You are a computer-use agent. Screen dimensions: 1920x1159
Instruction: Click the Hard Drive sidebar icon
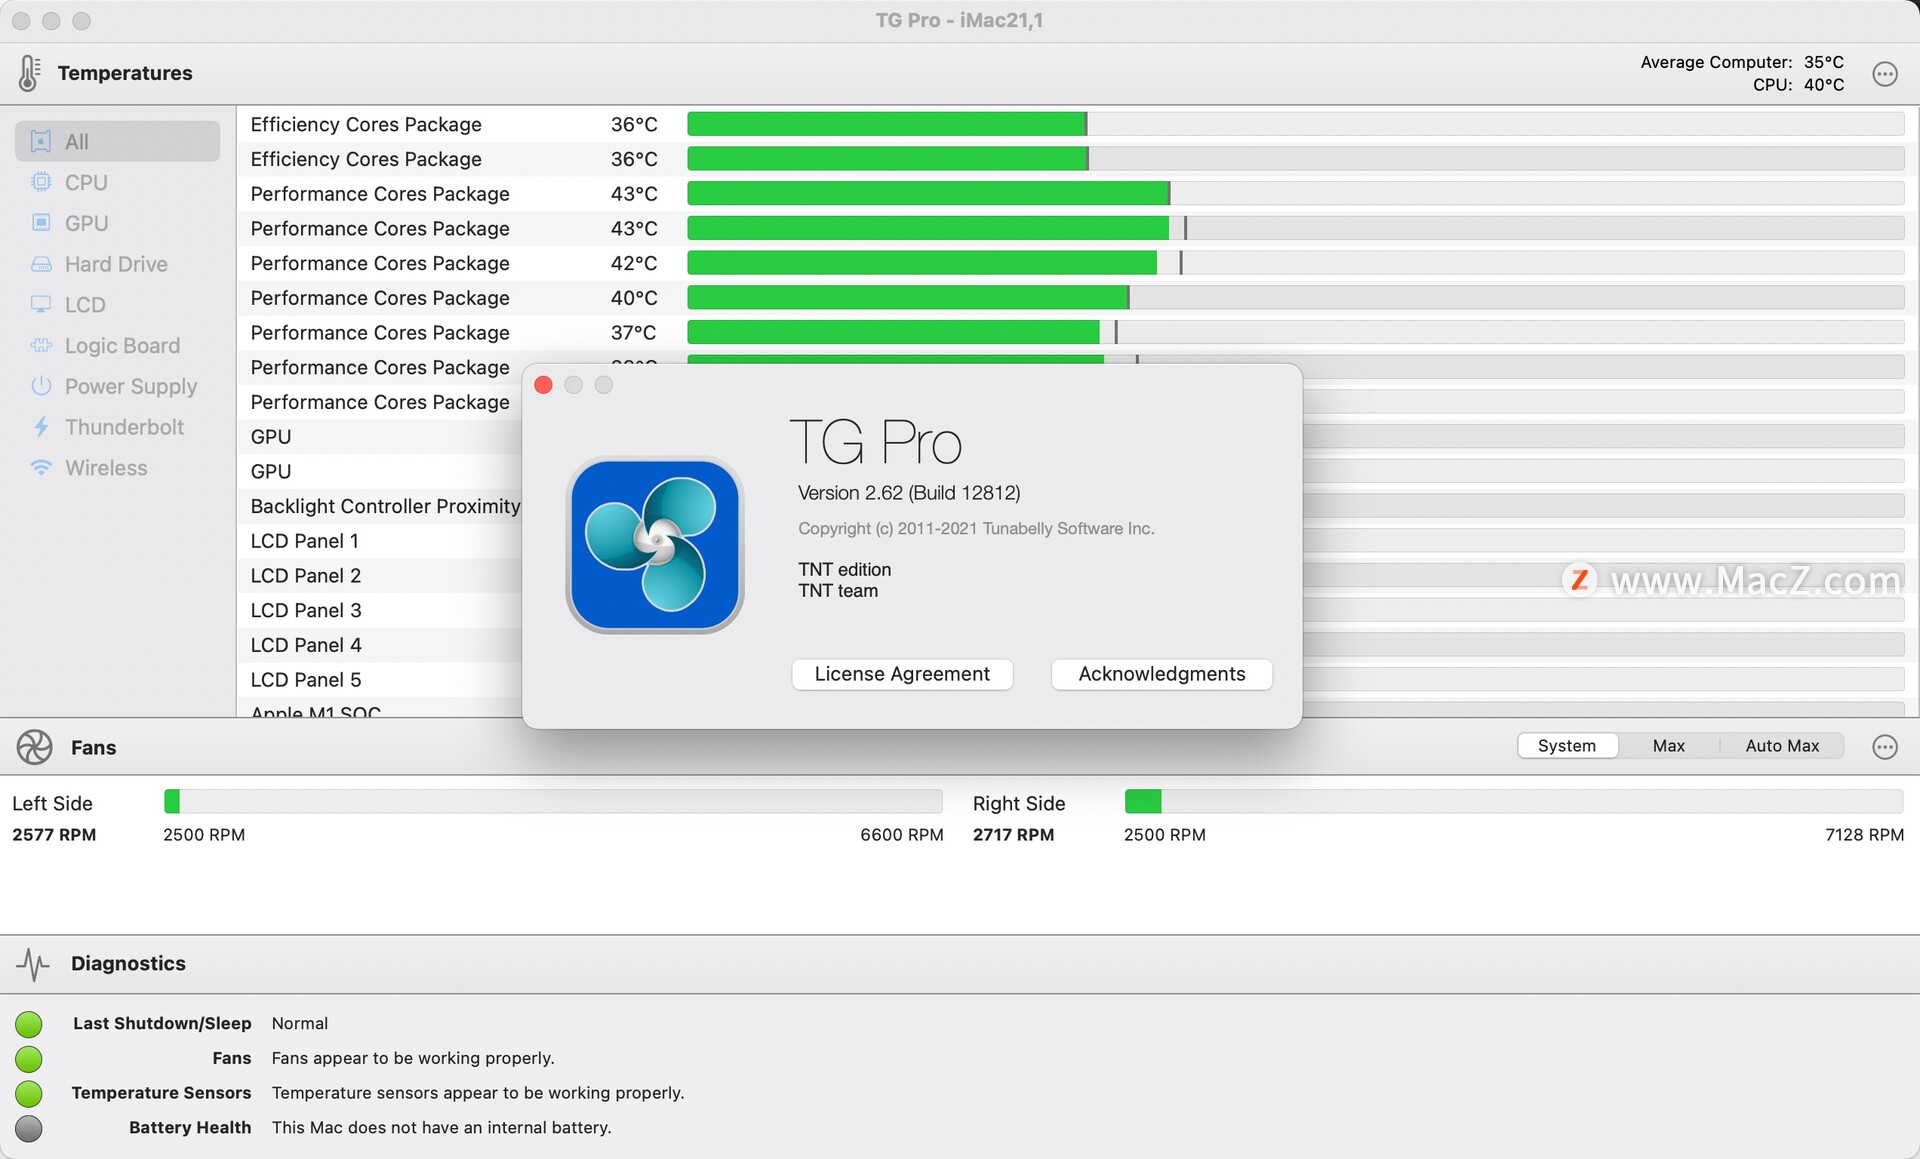click(x=41, y=264)
